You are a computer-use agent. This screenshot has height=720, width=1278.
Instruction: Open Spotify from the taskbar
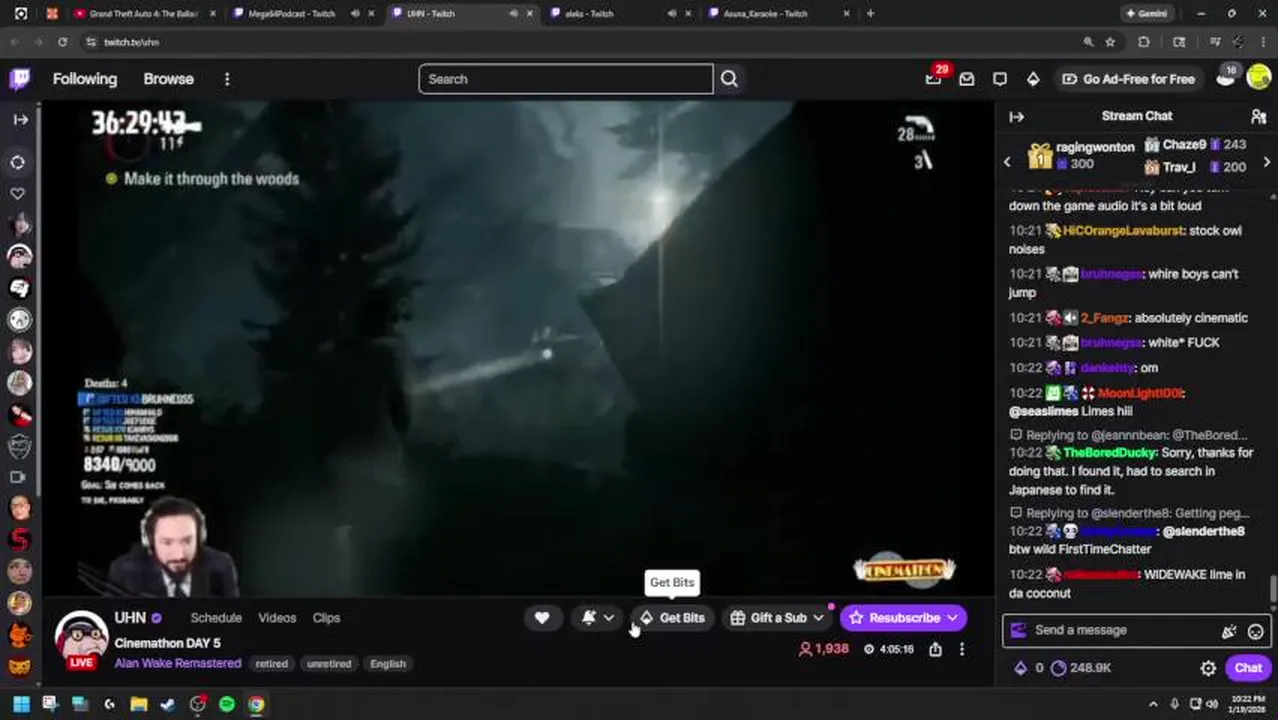tap(227, 704)
